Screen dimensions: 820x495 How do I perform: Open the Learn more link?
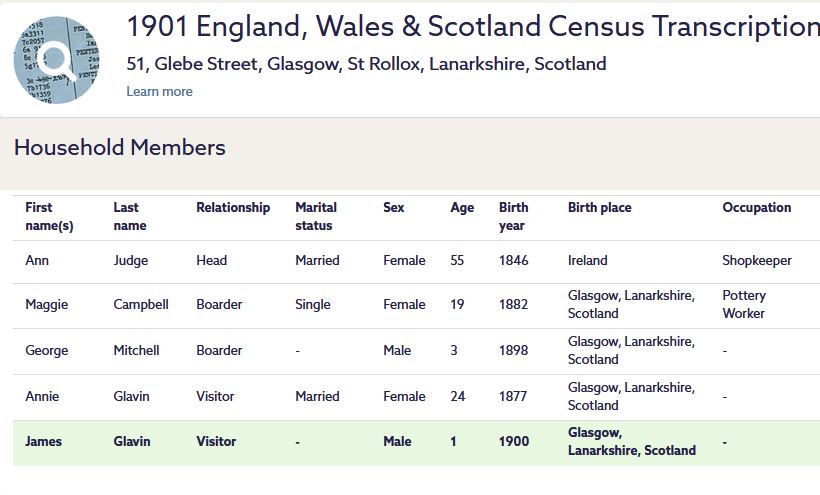tap(159, 92)
